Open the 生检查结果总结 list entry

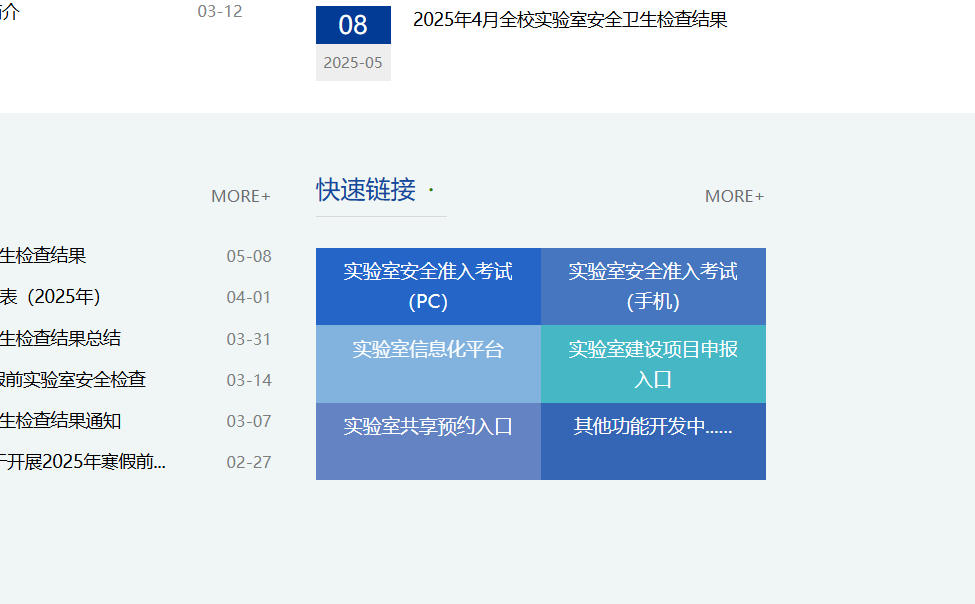tap(60, 339)
